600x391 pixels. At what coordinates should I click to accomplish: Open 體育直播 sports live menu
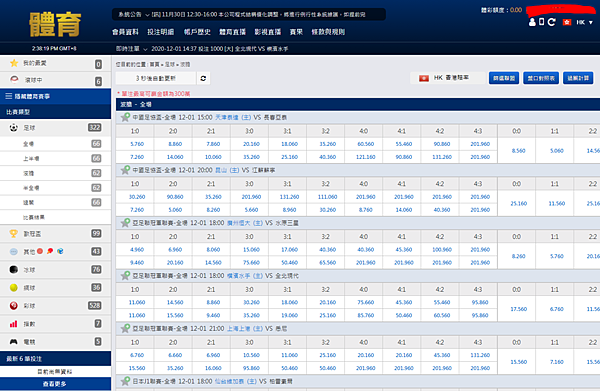pos(232,32)
